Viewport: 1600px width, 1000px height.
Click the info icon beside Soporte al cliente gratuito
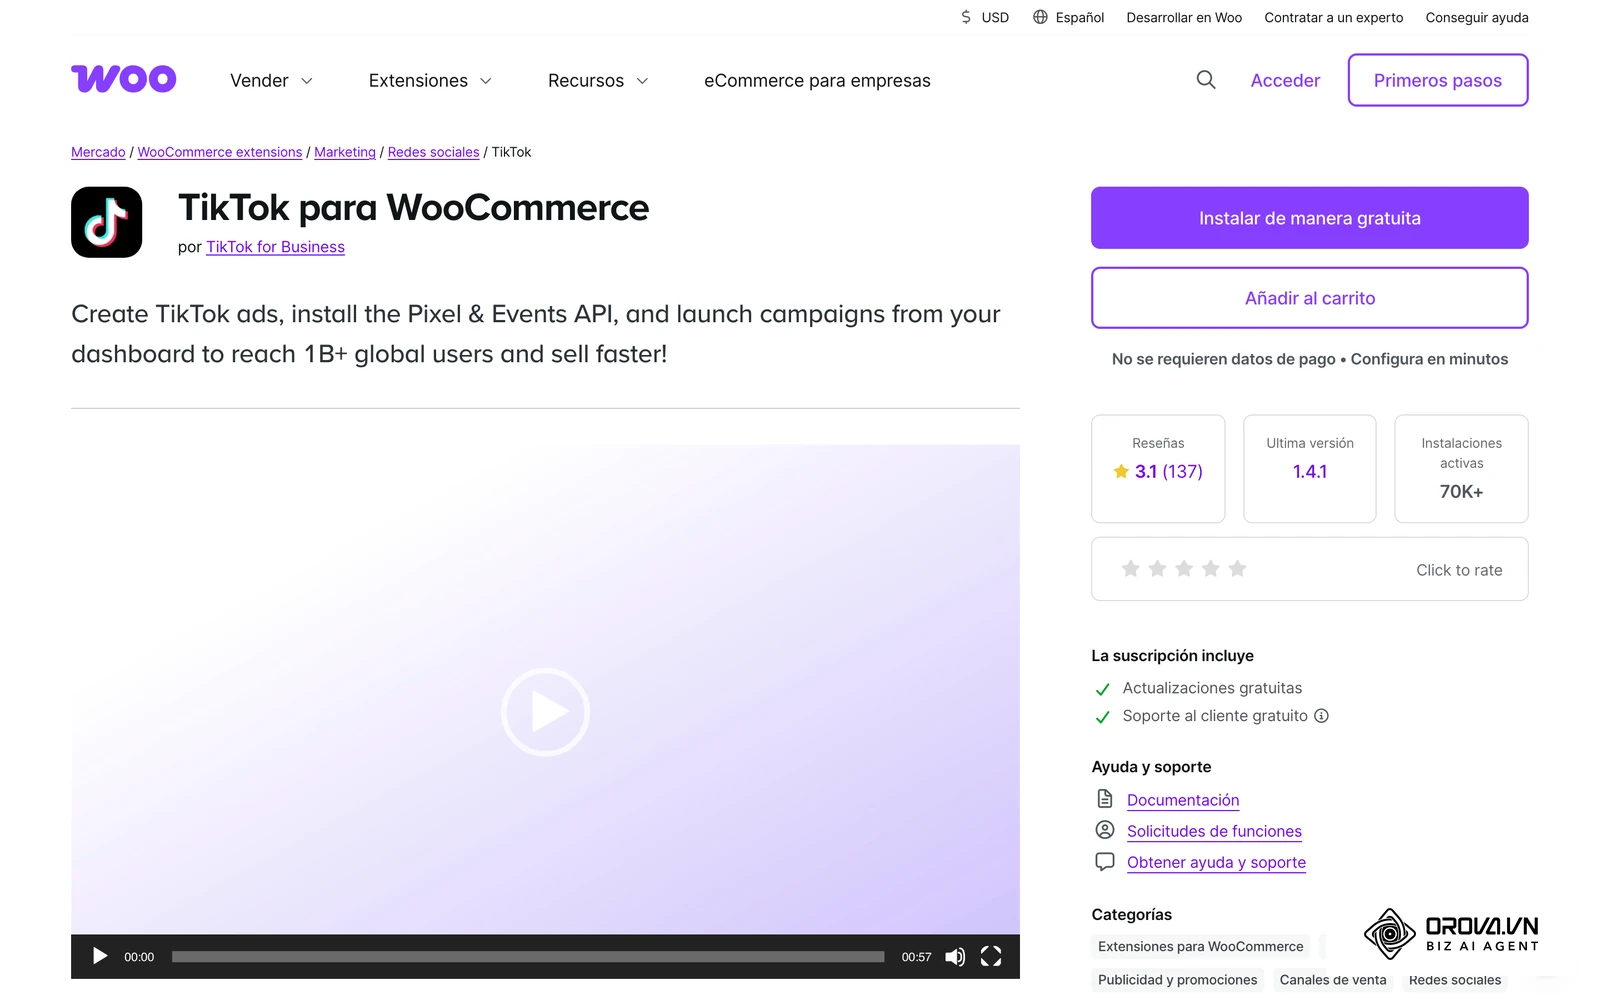(x=1321, y=716)
